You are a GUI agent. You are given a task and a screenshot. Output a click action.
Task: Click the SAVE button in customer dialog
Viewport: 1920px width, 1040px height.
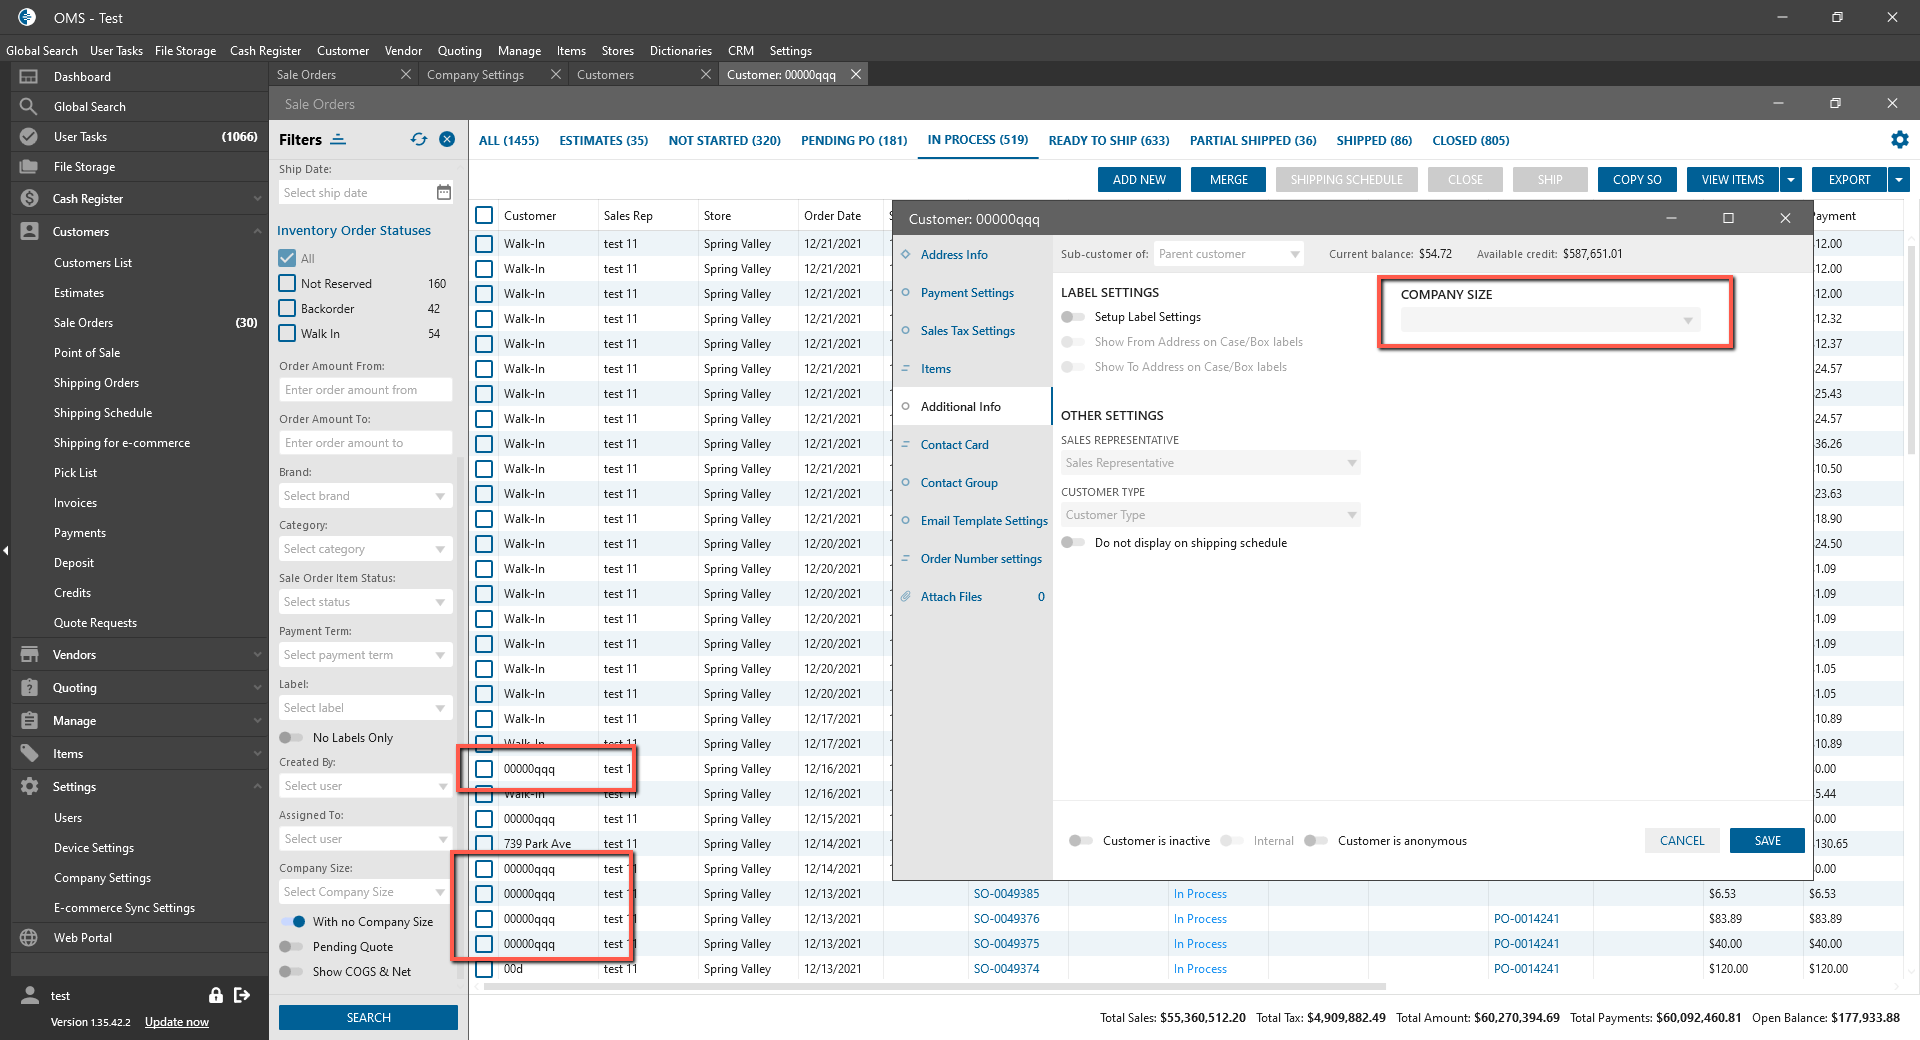pos(1766,841)
